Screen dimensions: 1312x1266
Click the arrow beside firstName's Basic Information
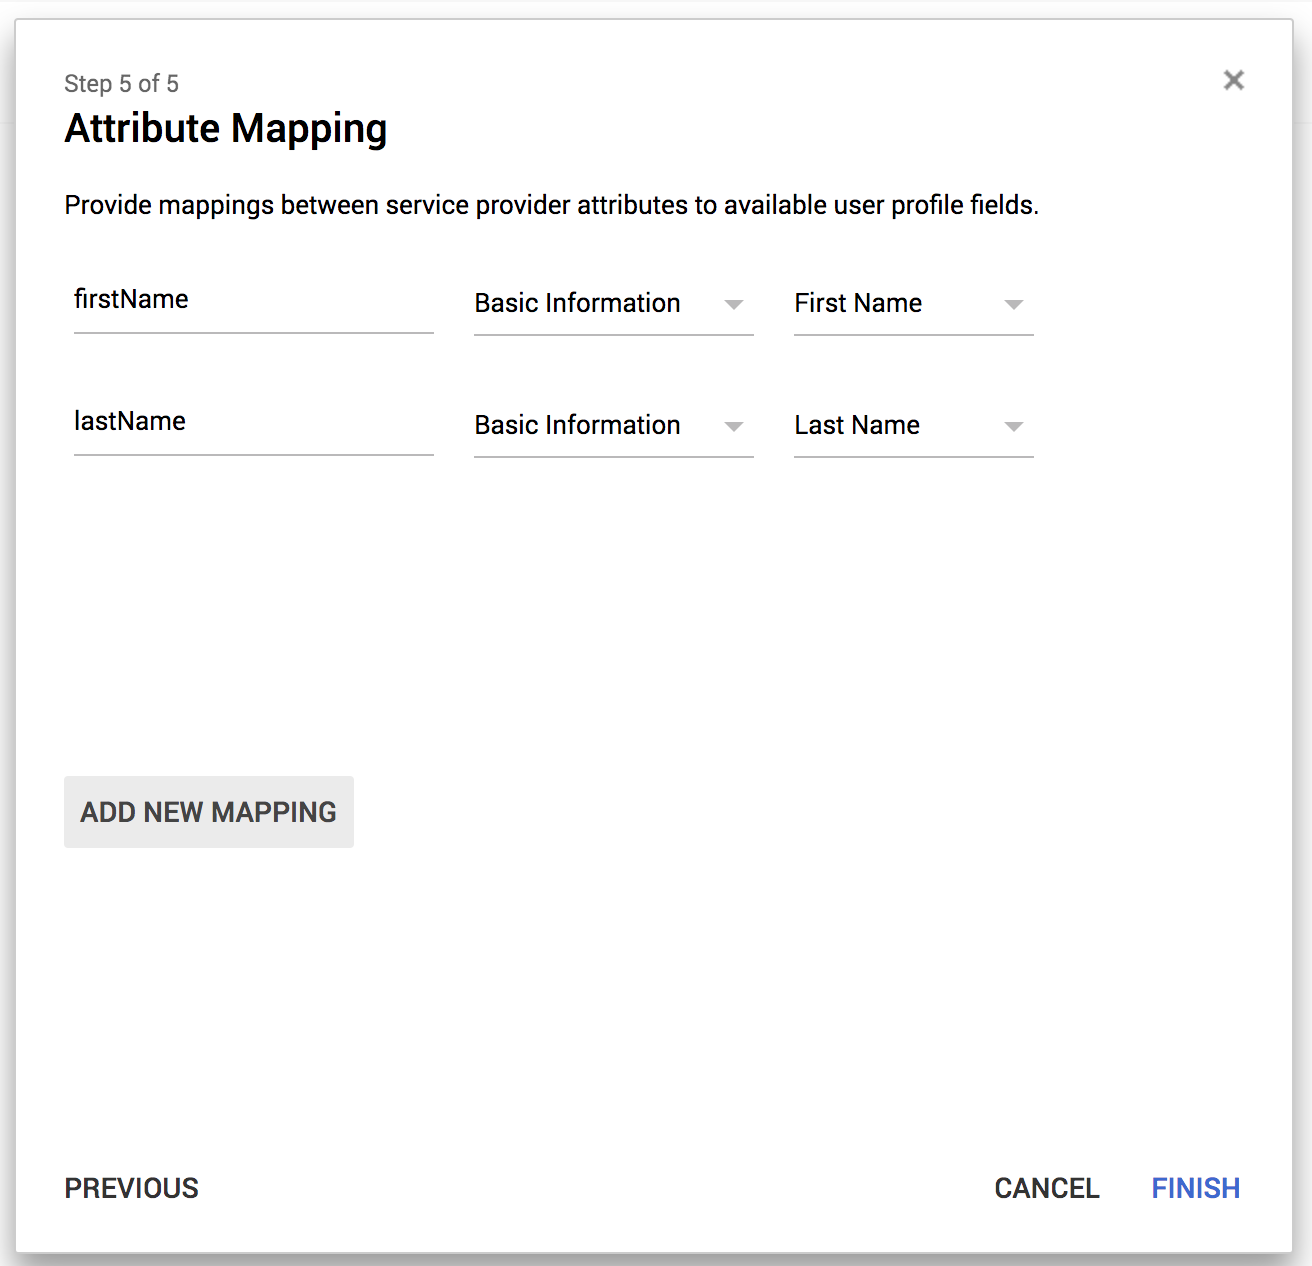pos(734,304)
